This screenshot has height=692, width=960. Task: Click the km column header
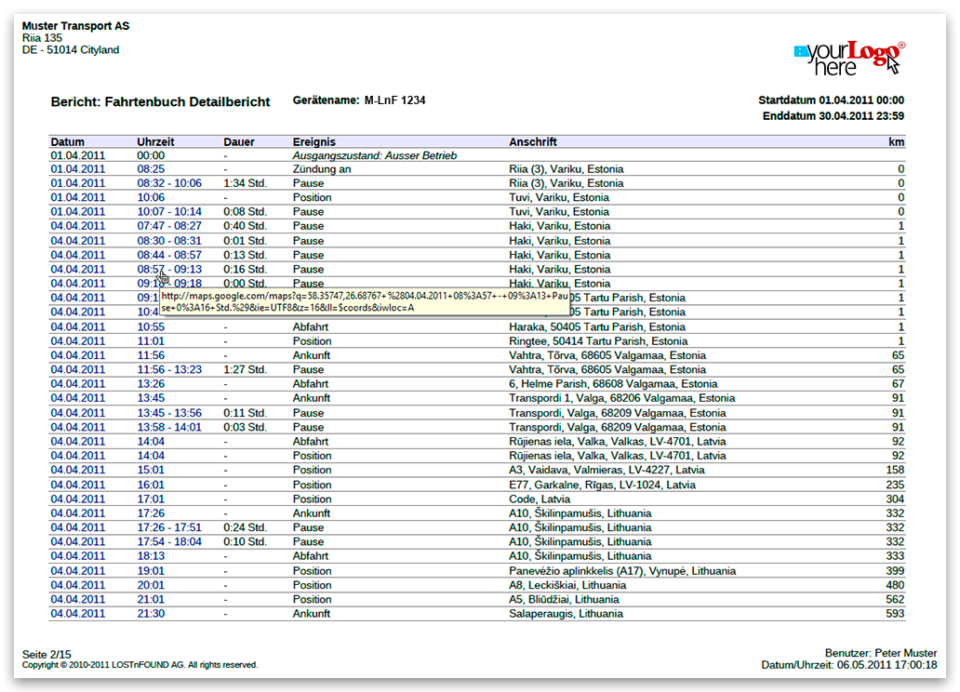click(896, 142)
